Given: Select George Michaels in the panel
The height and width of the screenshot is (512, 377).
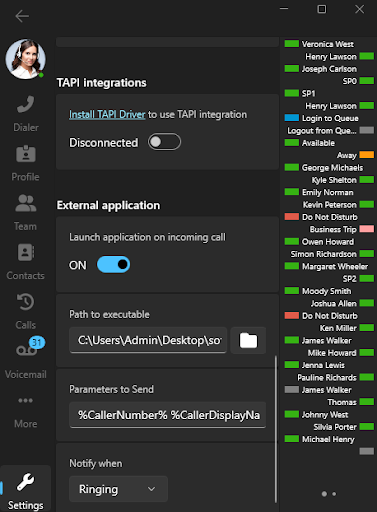Looking at the screenshot, I should [x=324, y=167].
